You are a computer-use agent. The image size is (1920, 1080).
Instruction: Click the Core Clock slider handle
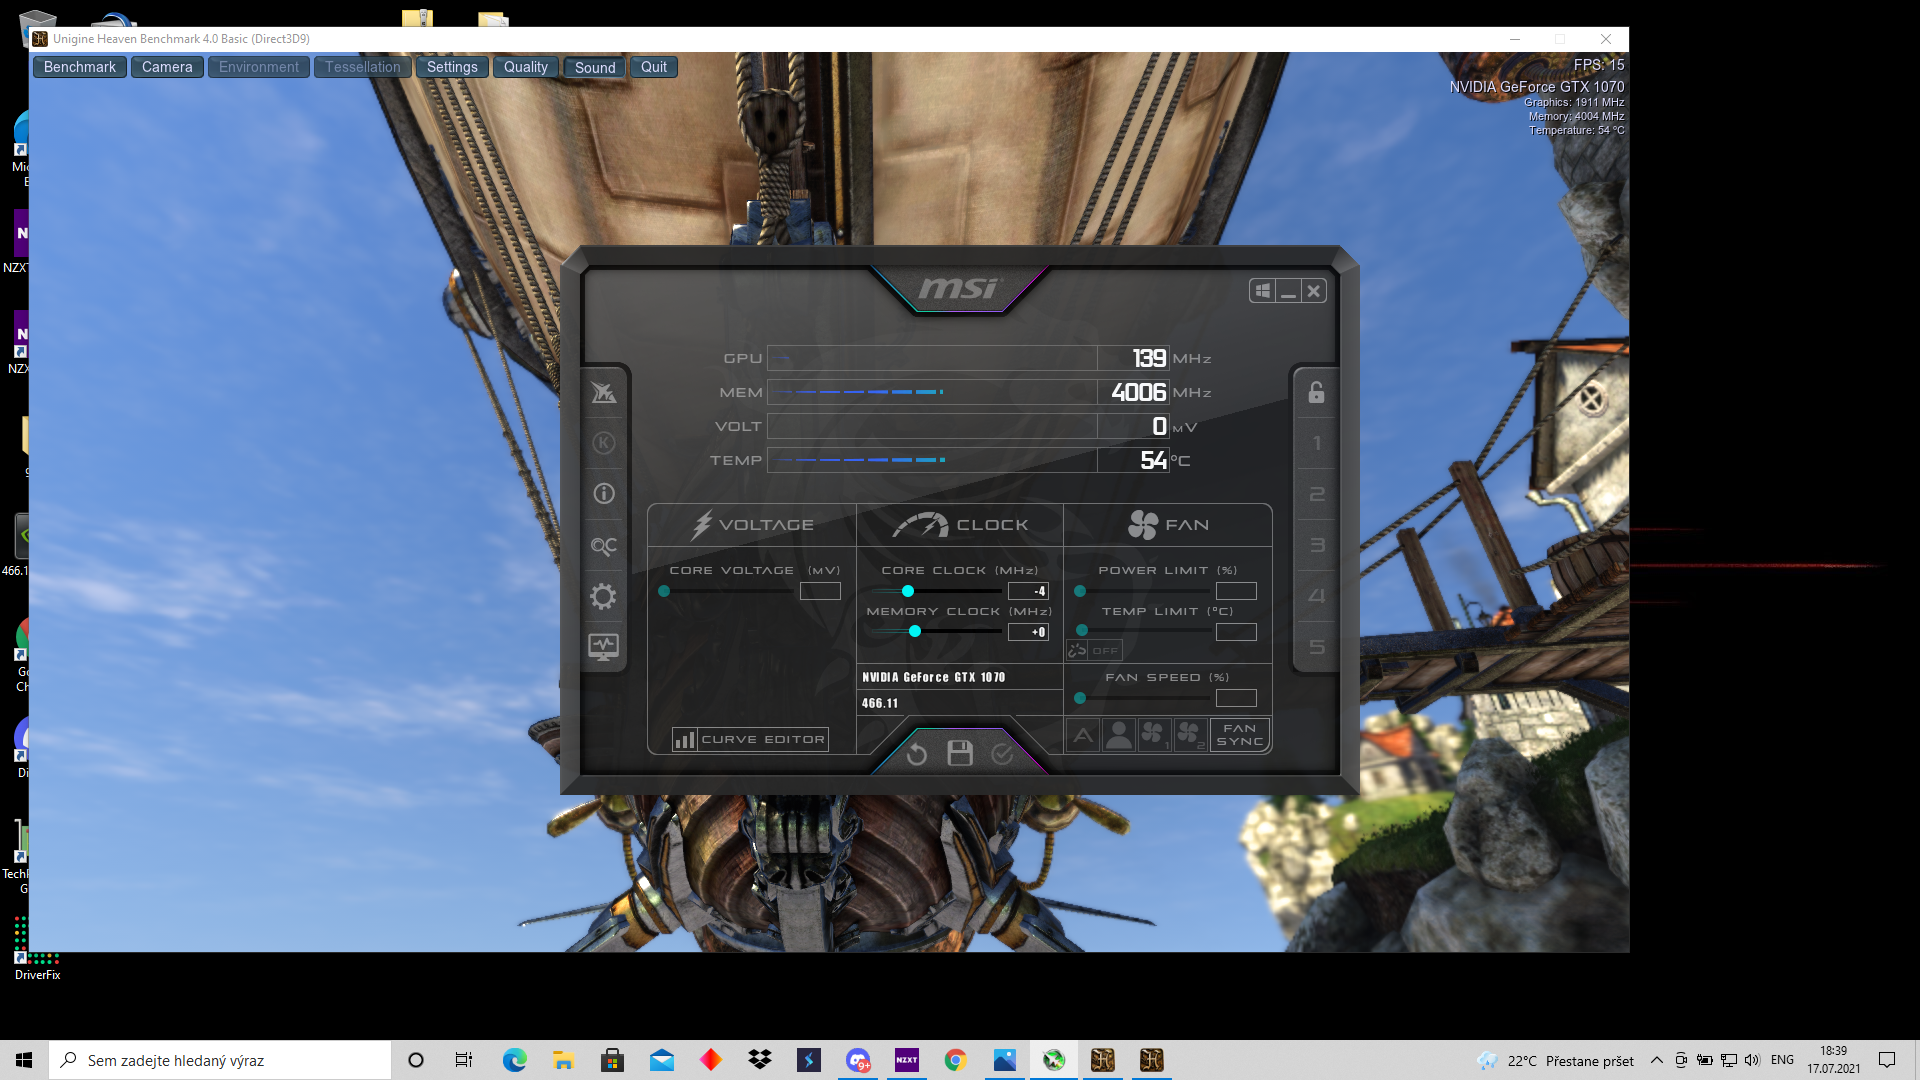coord(908,591)
